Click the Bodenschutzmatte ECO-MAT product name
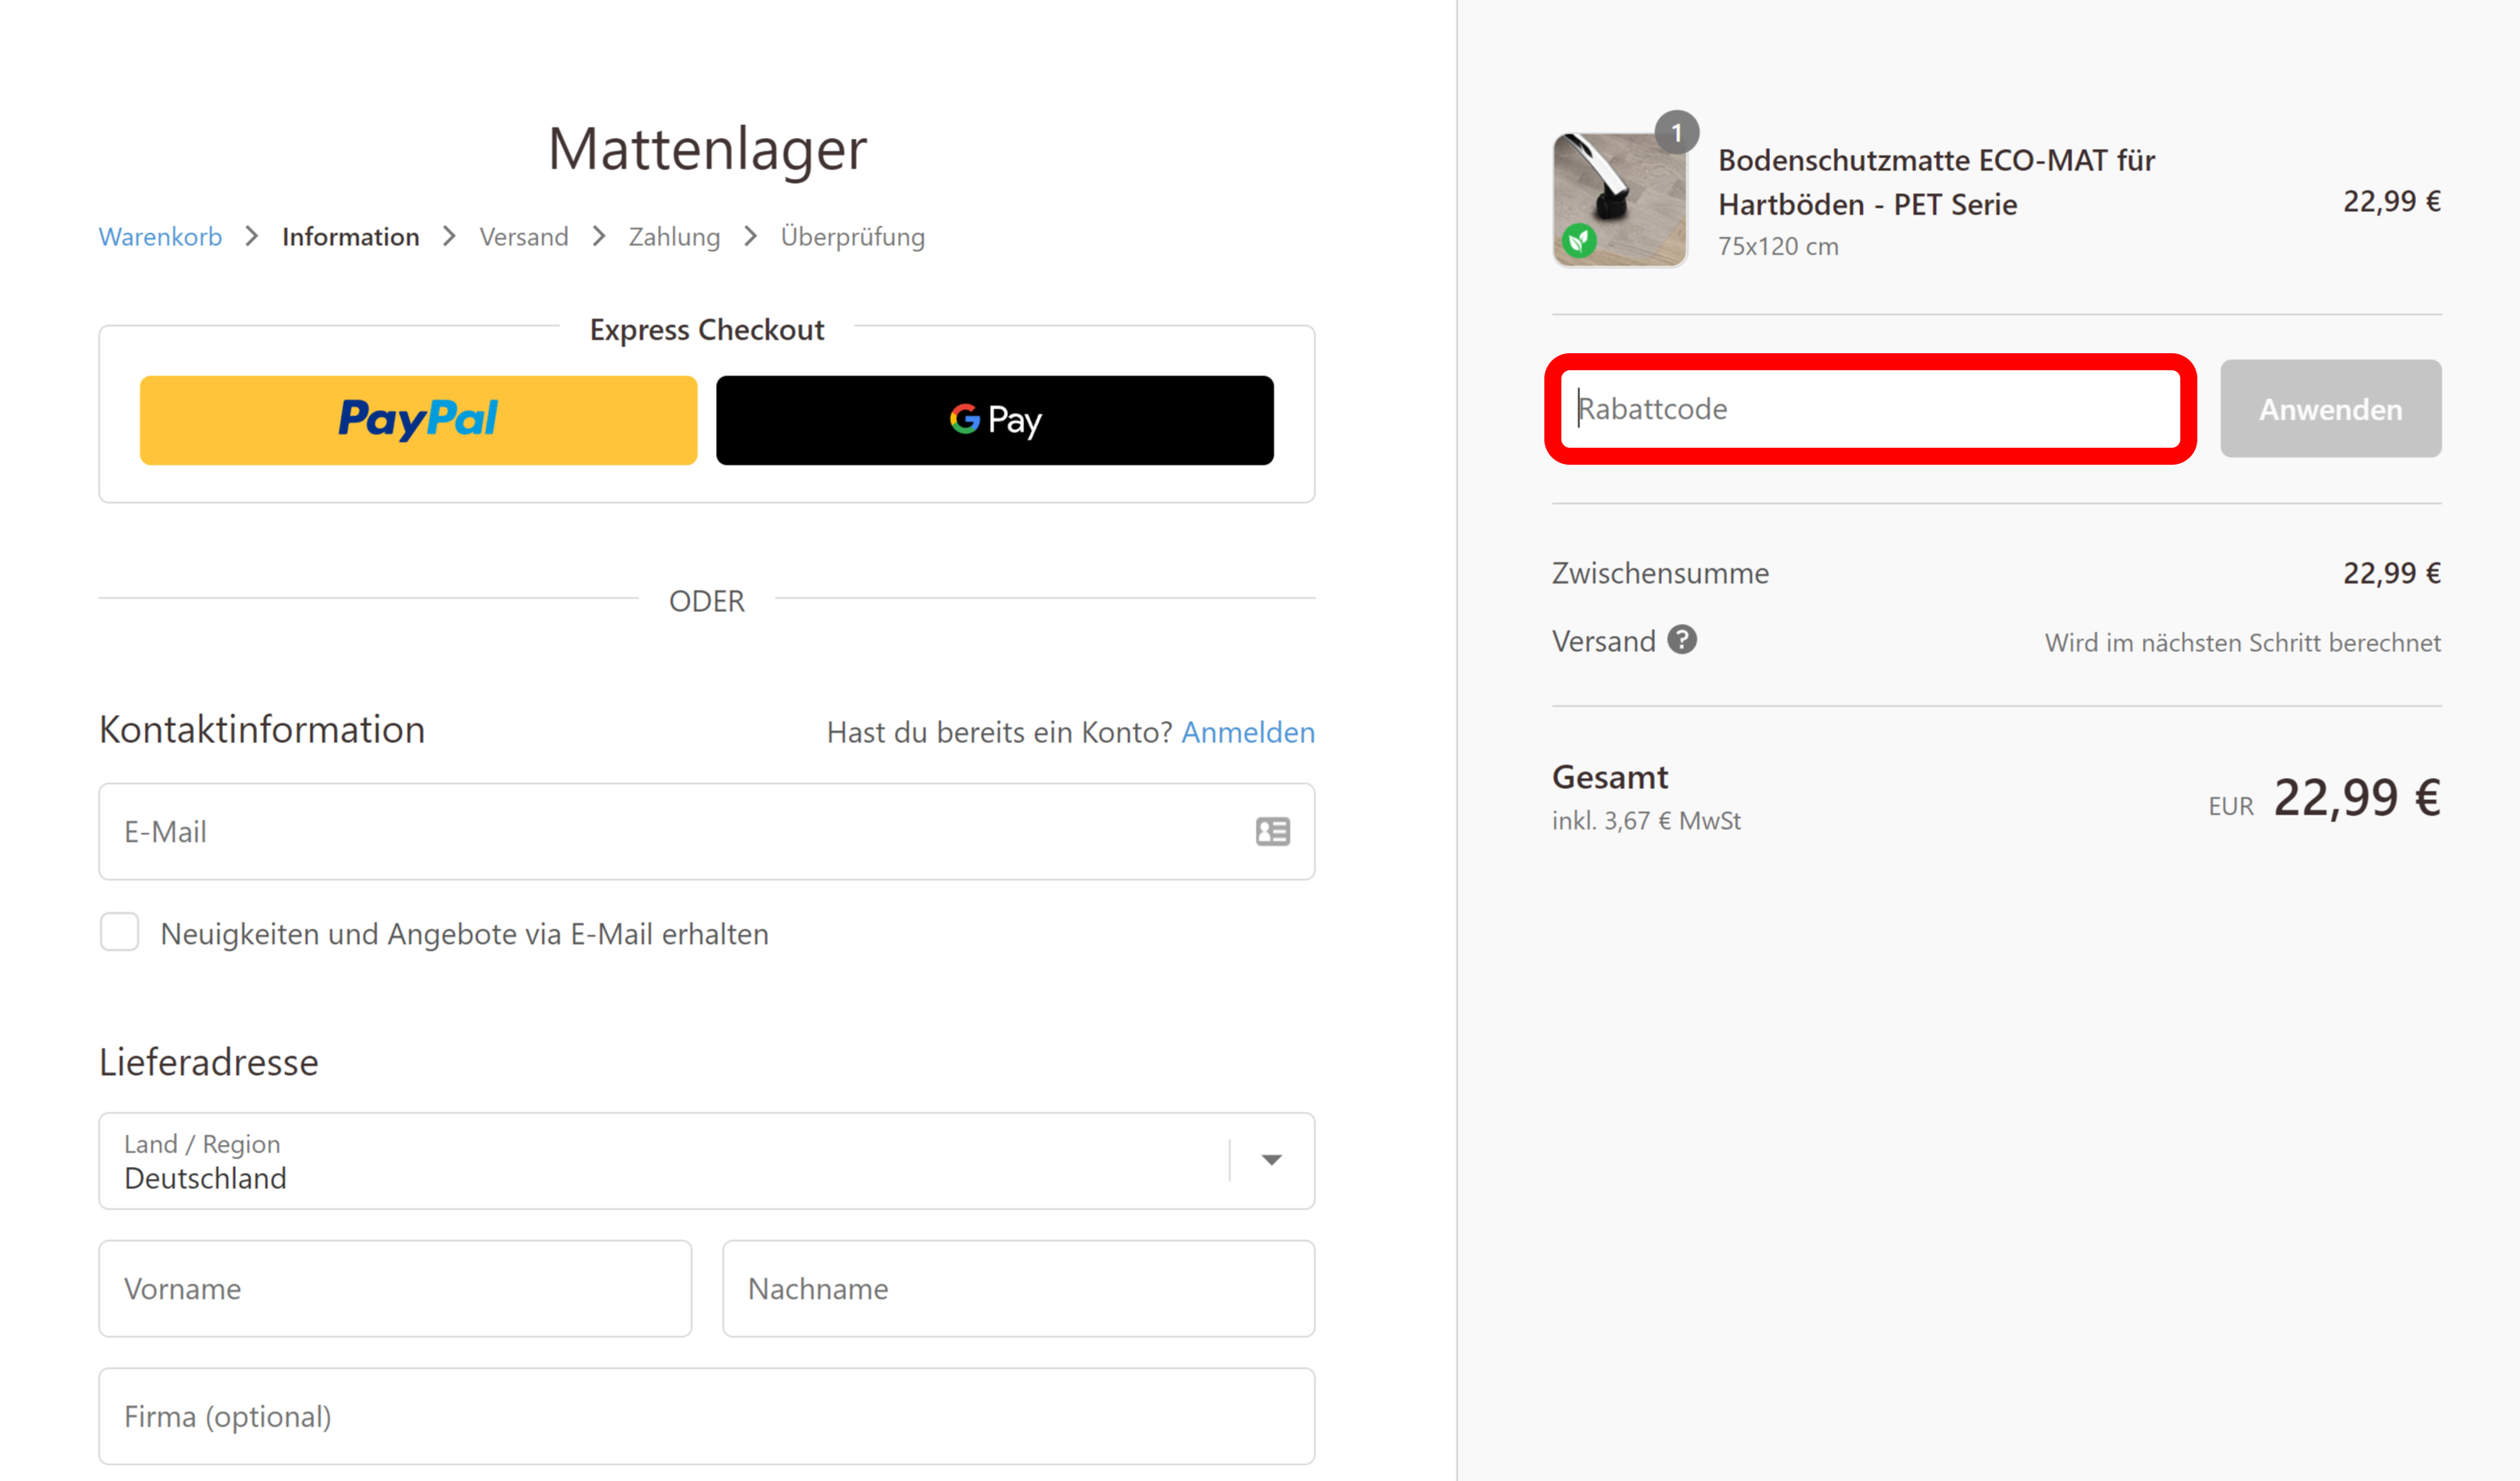The image size is (2520, 1481). 1936,182
